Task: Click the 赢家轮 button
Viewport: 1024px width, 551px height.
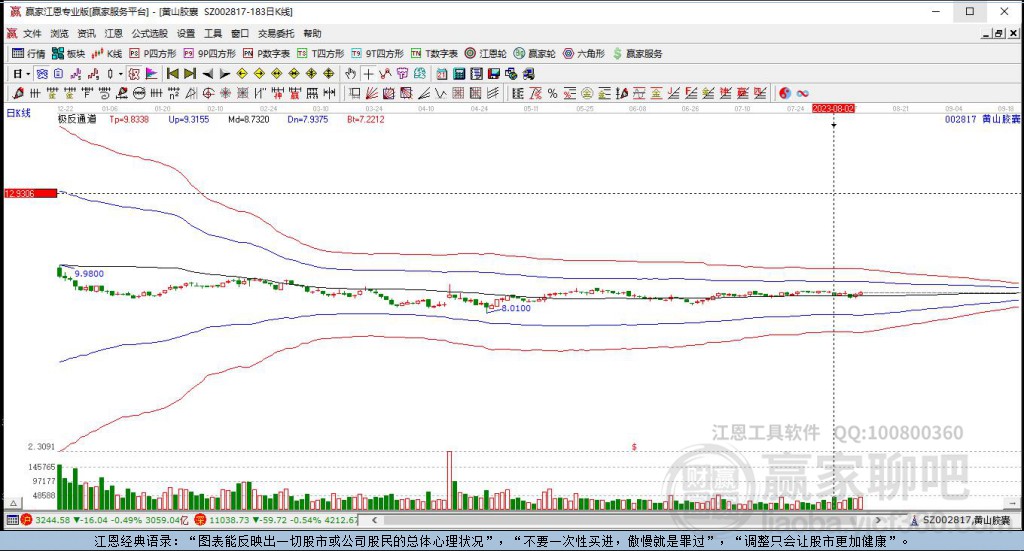Action: tap(536, 53)
